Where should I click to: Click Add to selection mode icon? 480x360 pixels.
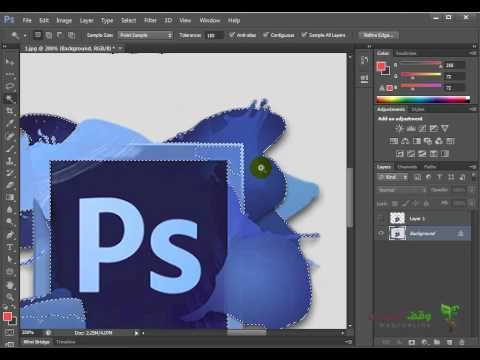[49, 35]
